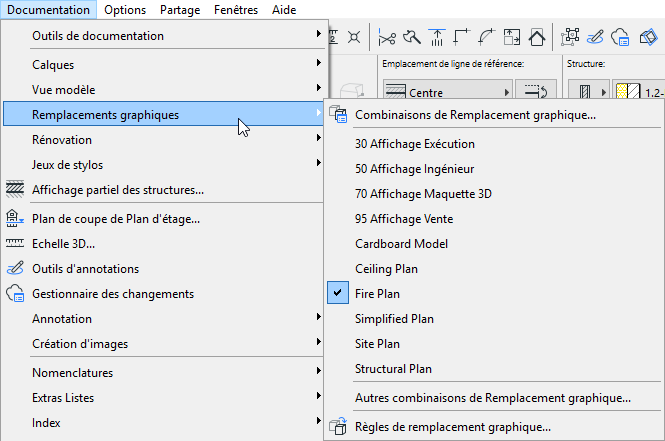Click the Combinaisons de Remplacement graphique icon
Screen dimensions: 665x441
click(338, 114)
